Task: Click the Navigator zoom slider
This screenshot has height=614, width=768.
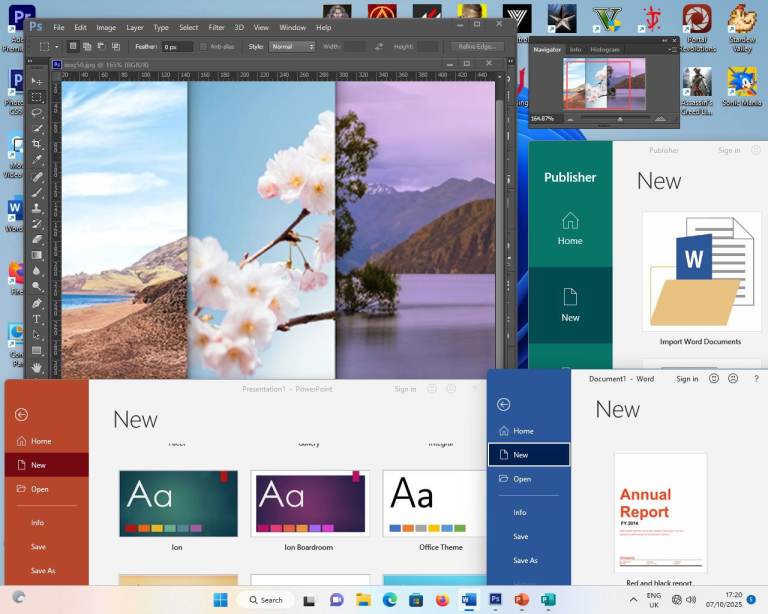Action: 620,118
